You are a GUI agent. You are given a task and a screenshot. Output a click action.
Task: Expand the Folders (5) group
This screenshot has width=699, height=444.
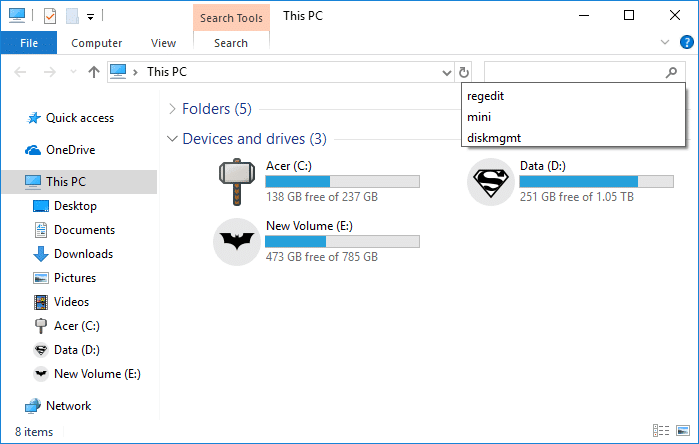(172, 109)
